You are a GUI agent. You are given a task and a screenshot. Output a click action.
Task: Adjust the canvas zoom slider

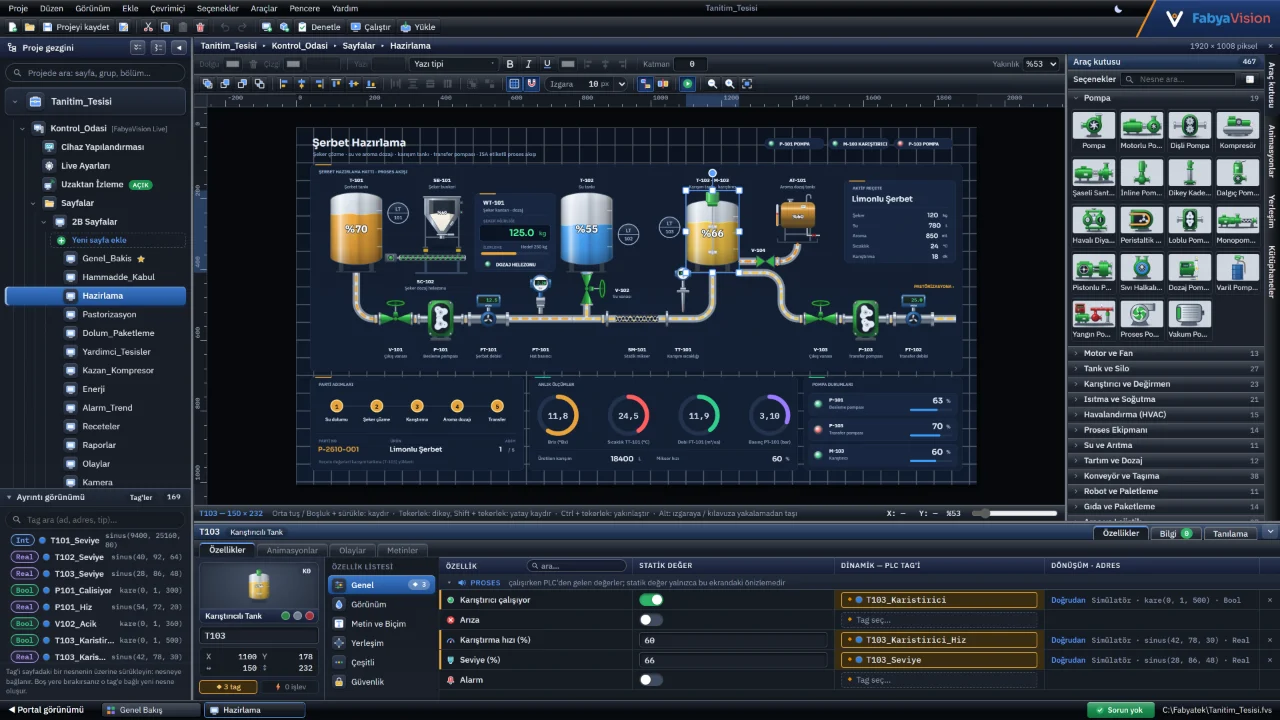coord(1015,513)
